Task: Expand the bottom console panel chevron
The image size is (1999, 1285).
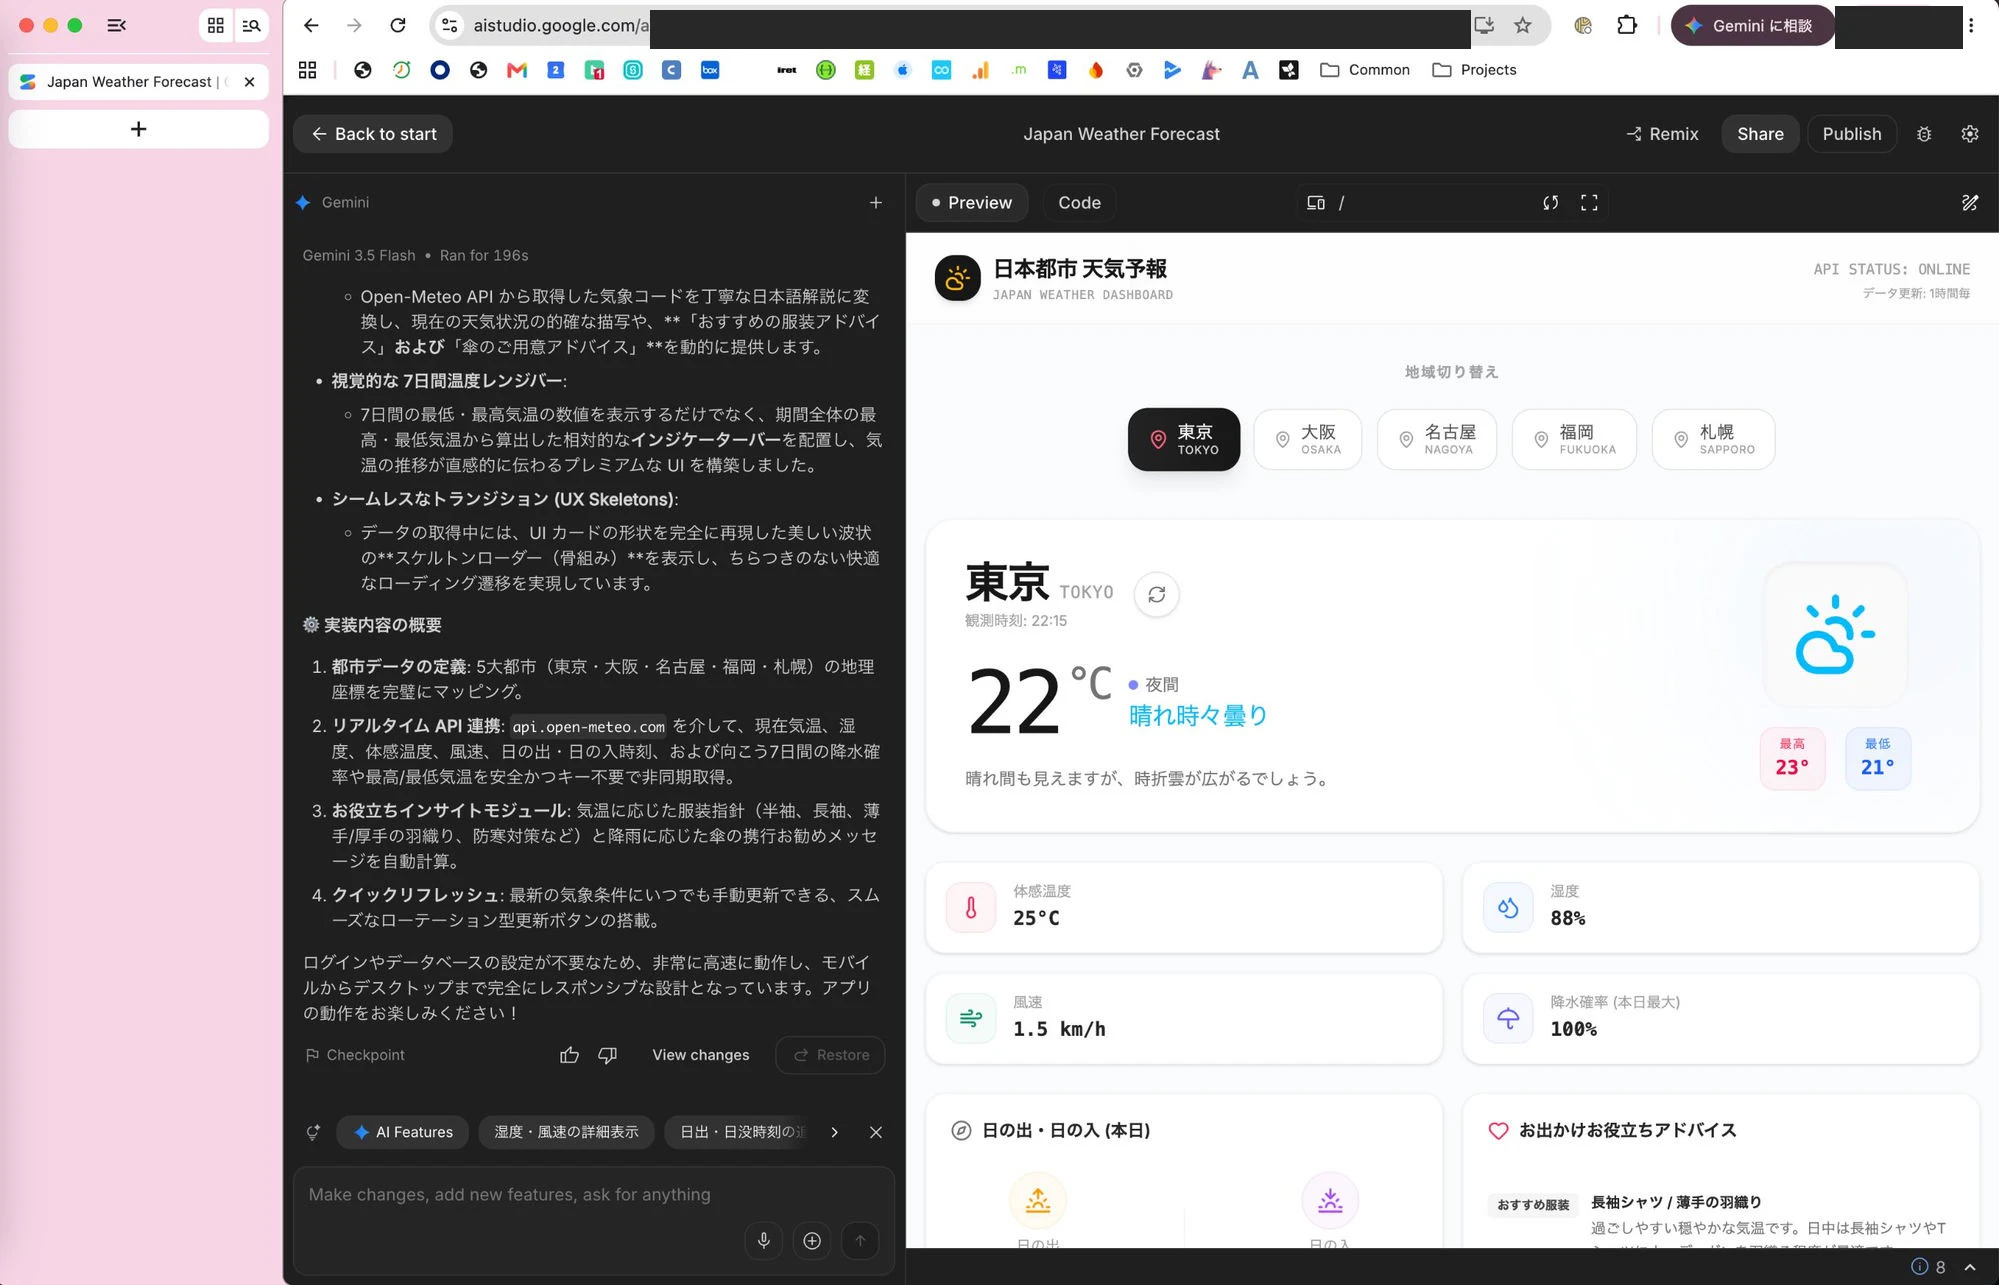Action: (1970, 1267)
